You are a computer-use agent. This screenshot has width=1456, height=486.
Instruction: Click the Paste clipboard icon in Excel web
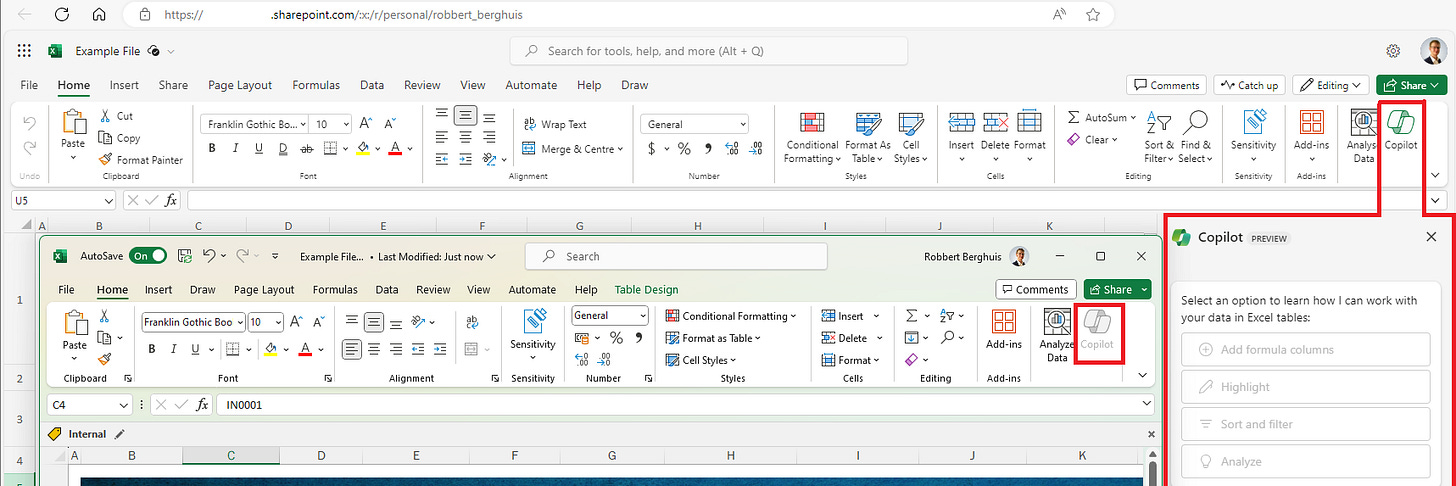pos(73,122)
